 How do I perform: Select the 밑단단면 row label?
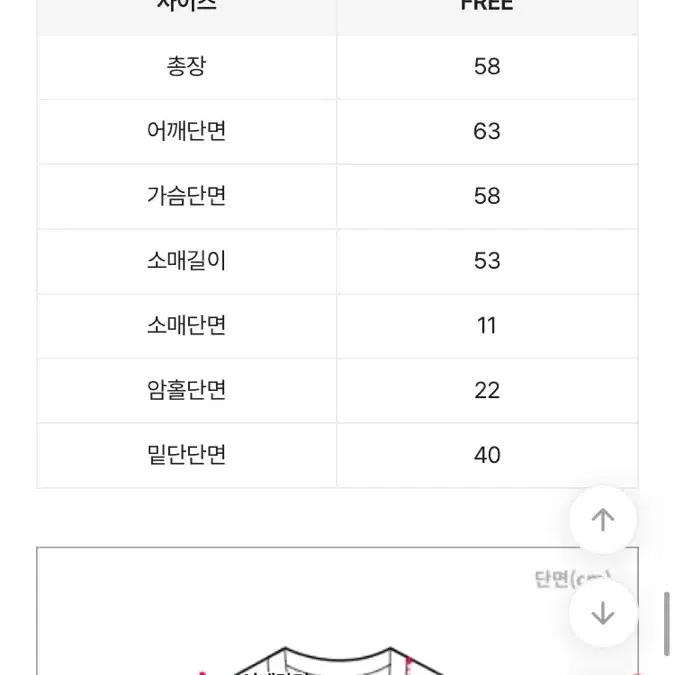coord(186,455)
